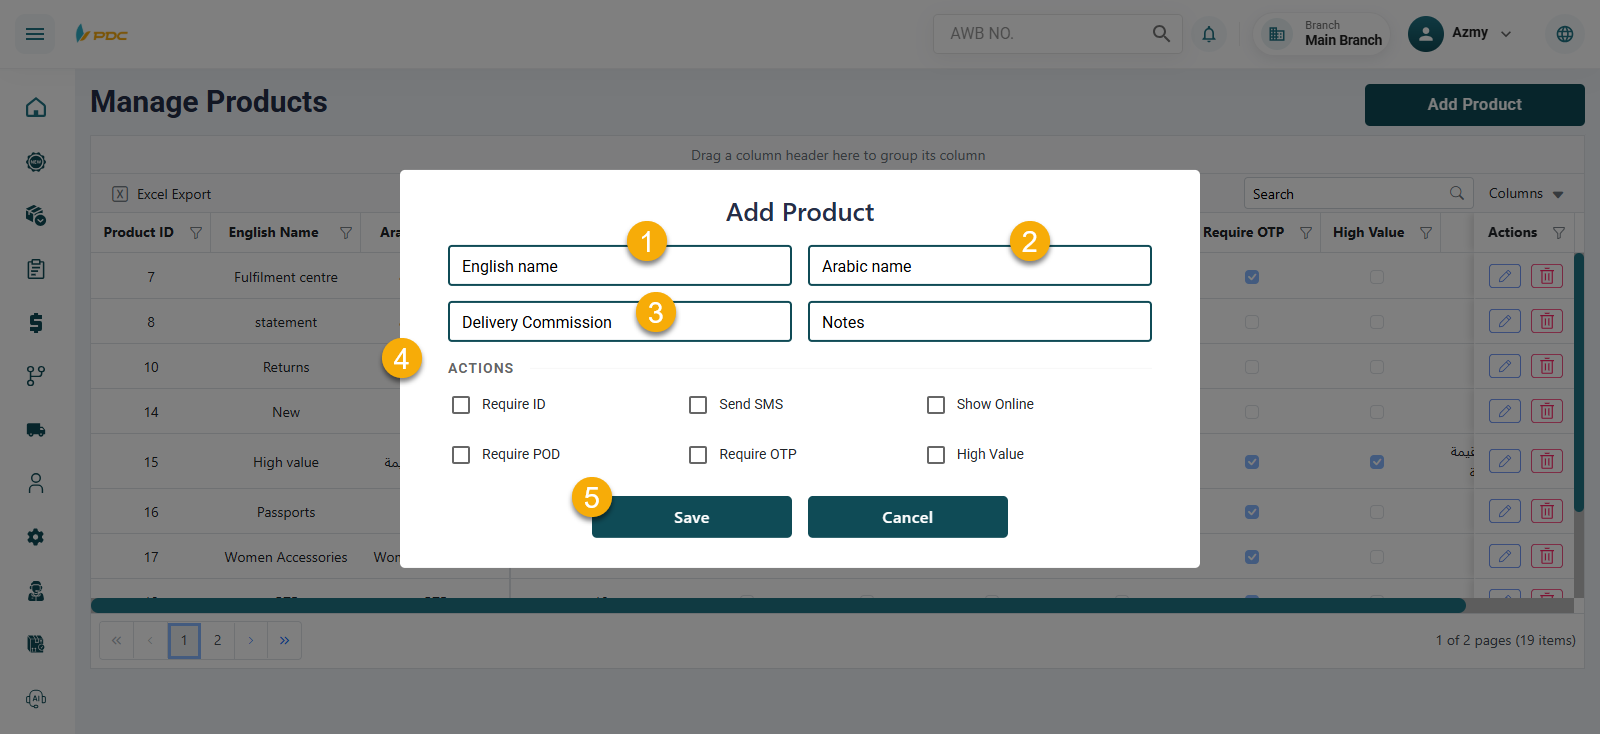The height and width of the screenshot is (734, 1600).
Task: Jump to first page arrow
Action: click(116, 641)
